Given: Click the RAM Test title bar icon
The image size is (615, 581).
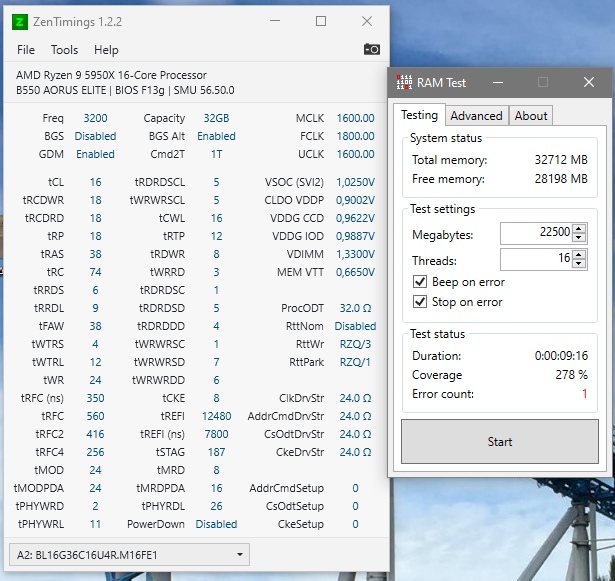Looking at the screenshot, I should pos(404,82).
